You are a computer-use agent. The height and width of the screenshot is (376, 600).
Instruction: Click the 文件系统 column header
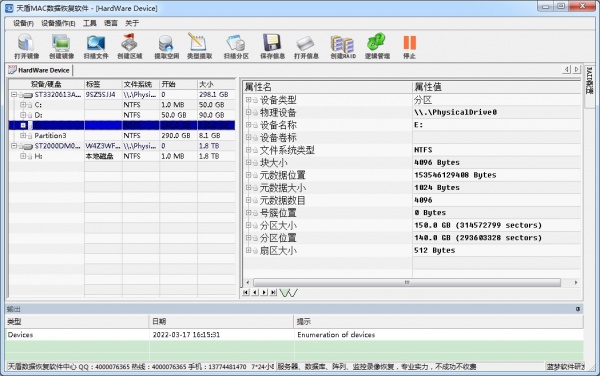click(141, 84)
